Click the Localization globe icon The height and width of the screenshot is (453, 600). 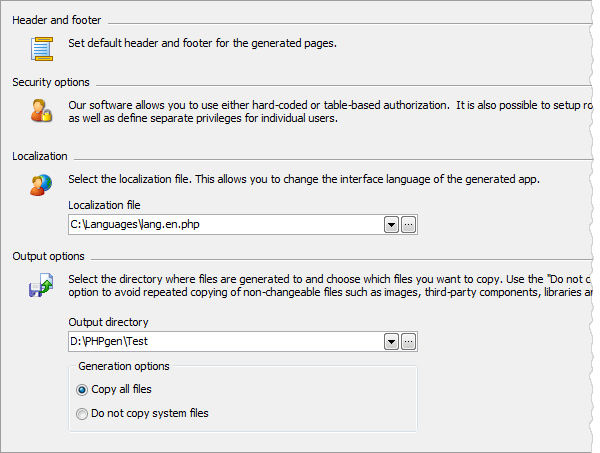tap(41, 184)
